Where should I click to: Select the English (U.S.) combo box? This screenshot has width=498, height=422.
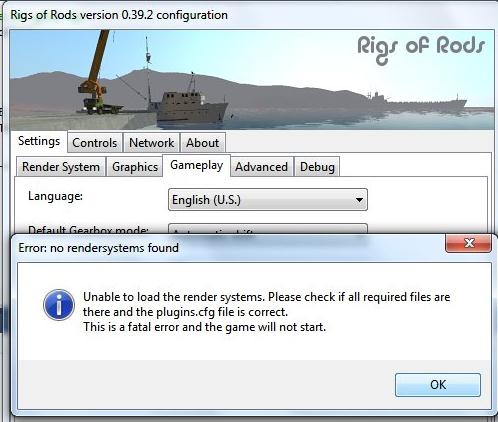coord(268,200)
